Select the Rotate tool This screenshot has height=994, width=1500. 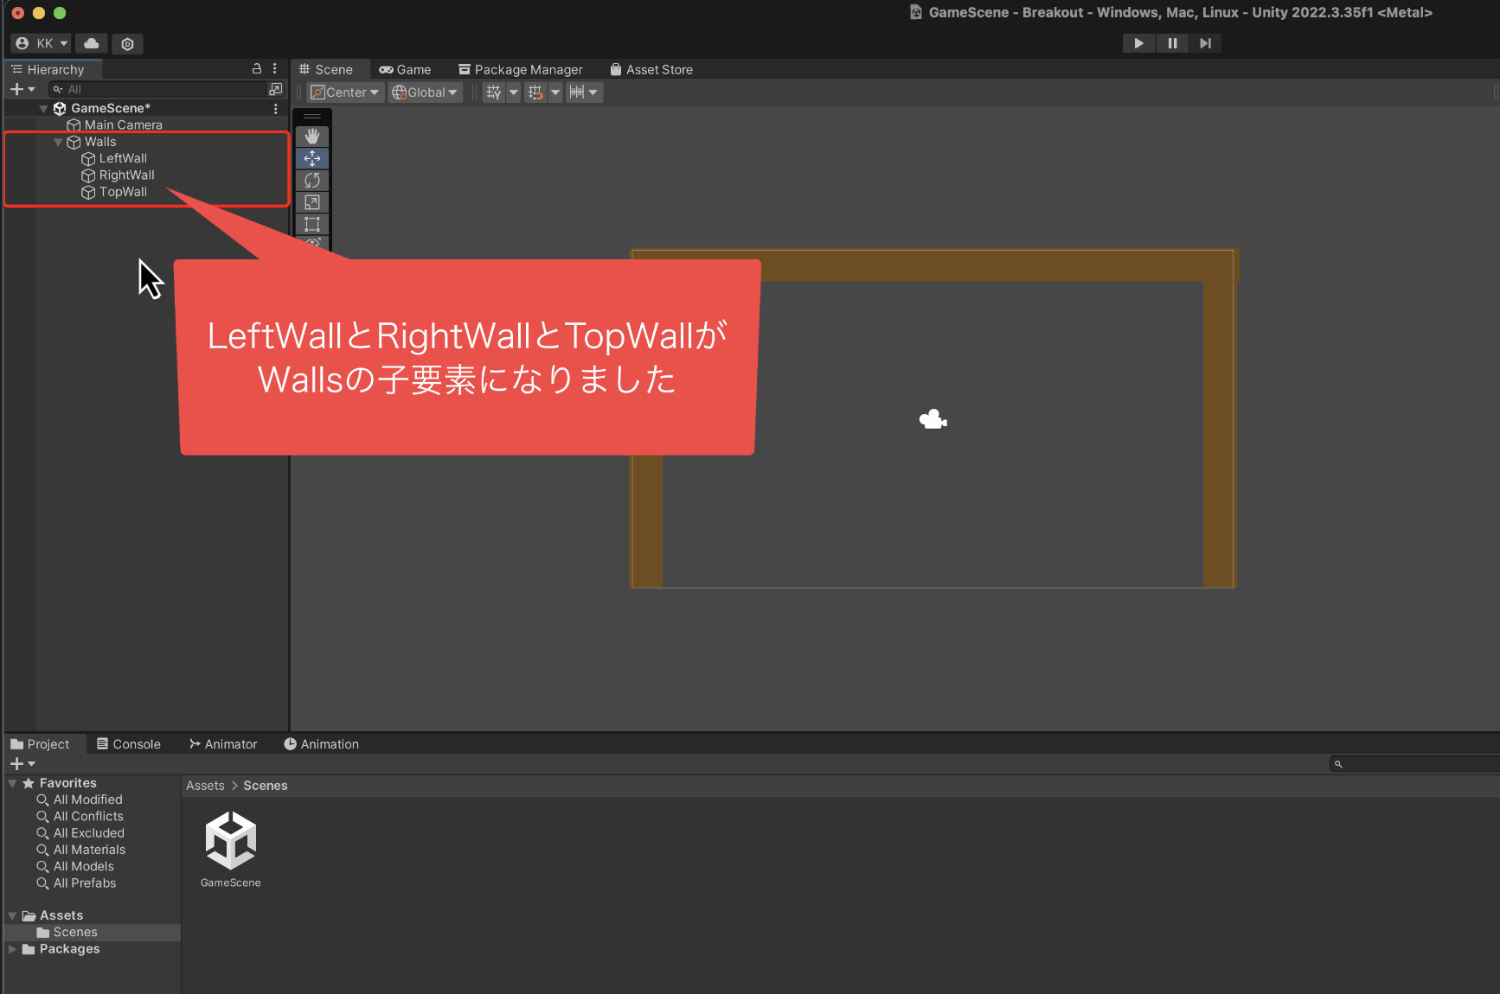pyautogui.click(x=312, y=180)
